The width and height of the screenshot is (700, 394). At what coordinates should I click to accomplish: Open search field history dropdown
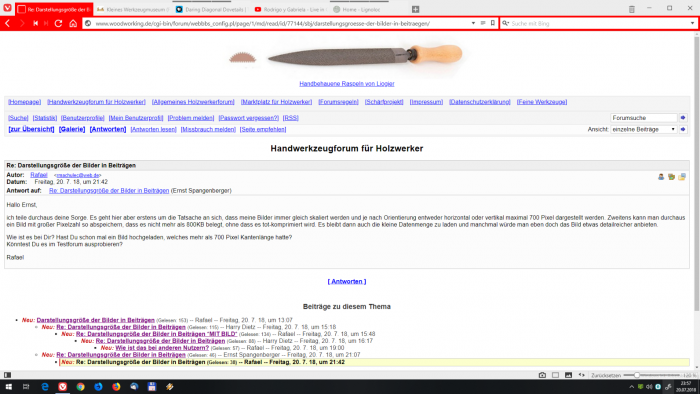[x=692, y=23]
